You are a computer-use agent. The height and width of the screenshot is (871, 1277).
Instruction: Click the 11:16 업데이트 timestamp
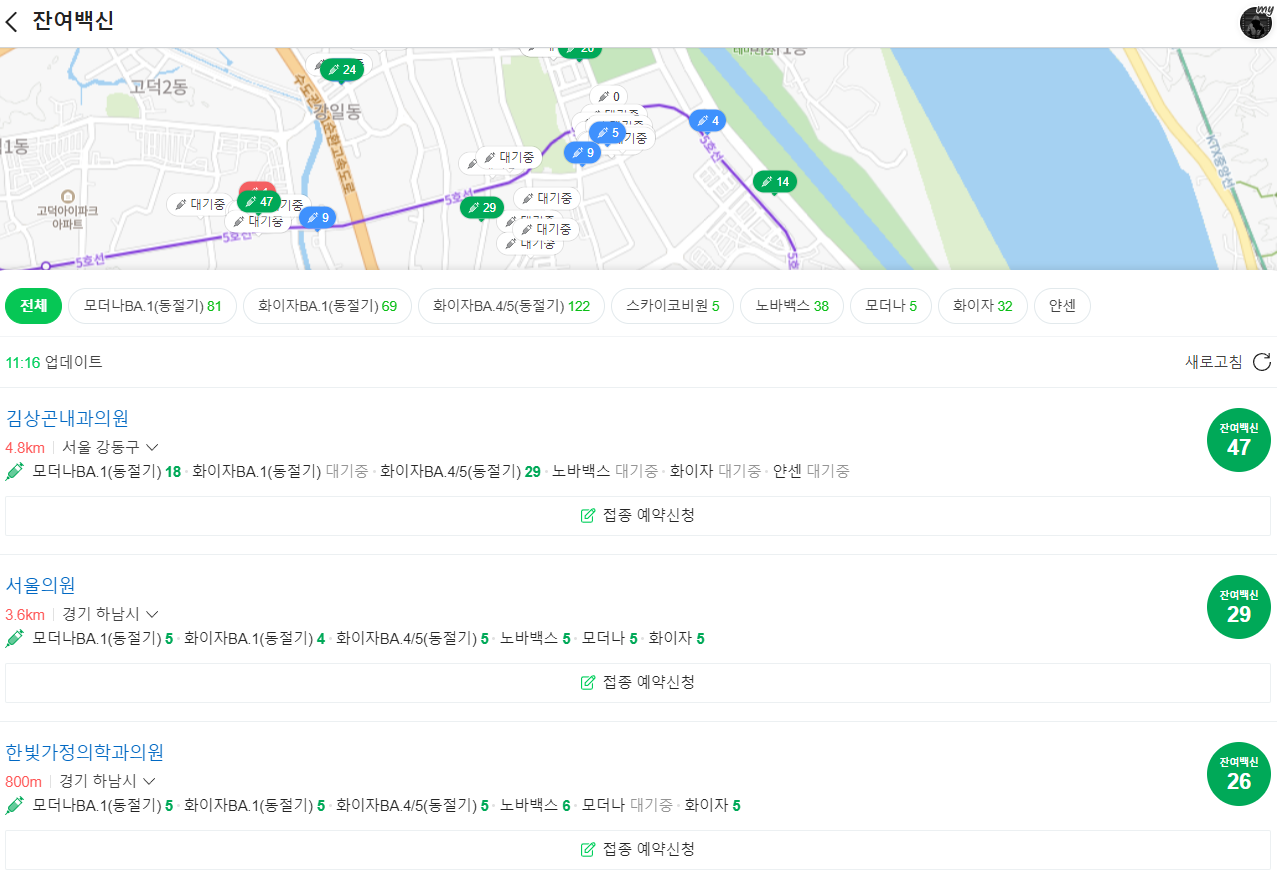point(54,362)
